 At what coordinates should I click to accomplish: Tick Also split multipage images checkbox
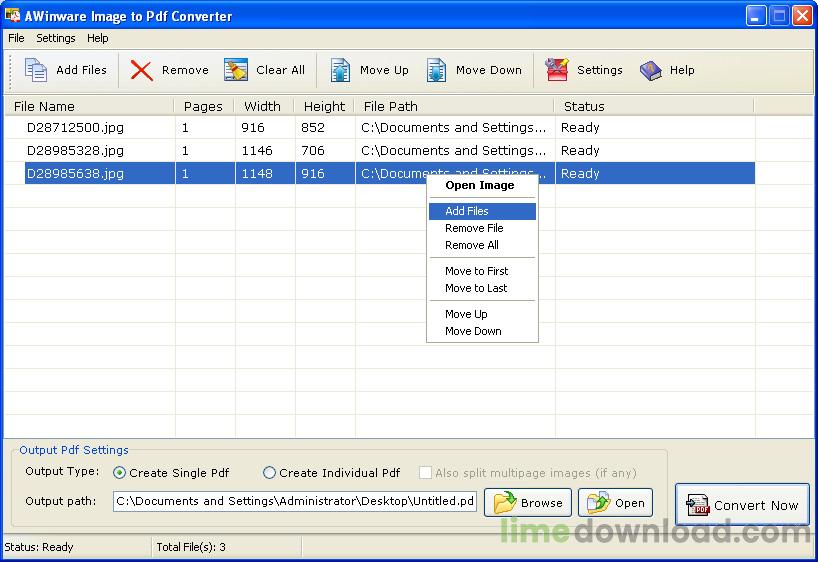pyautogui.click(x=426, y=473)
